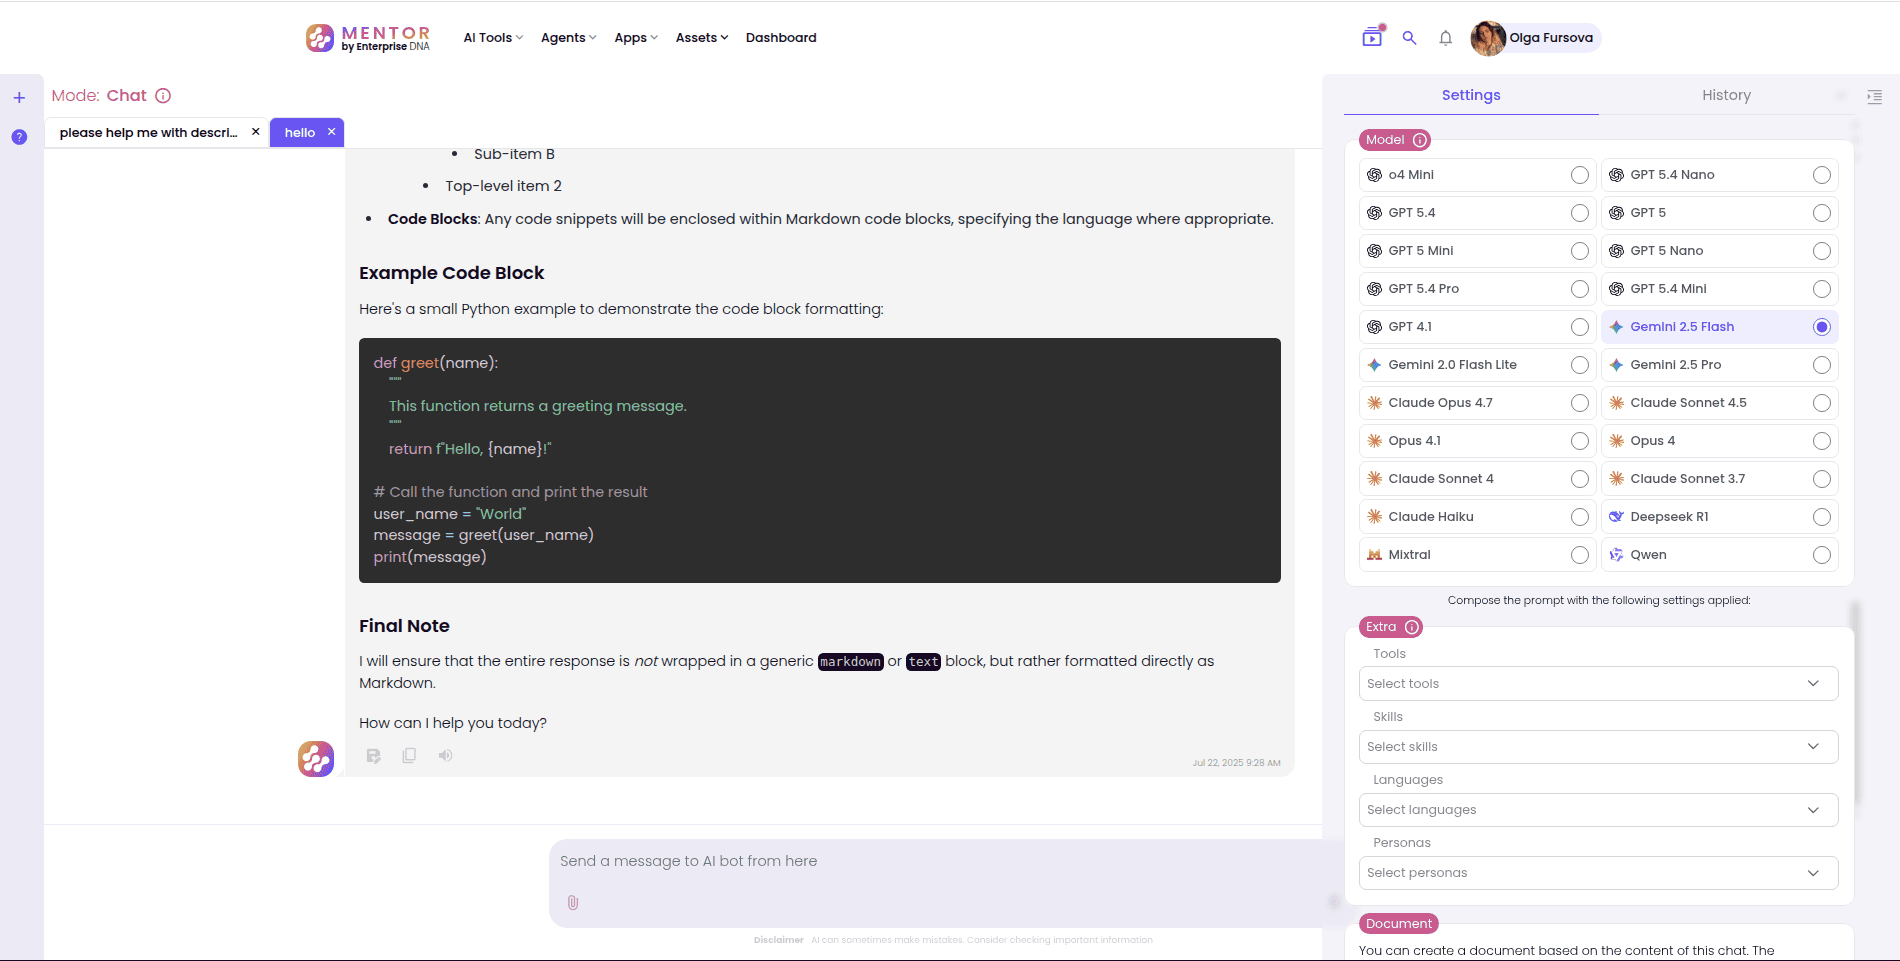Viewport: 1900px width, 961px height.
Task: Select the Claude Sonnet 4 model
Action: coord(1478,479)
